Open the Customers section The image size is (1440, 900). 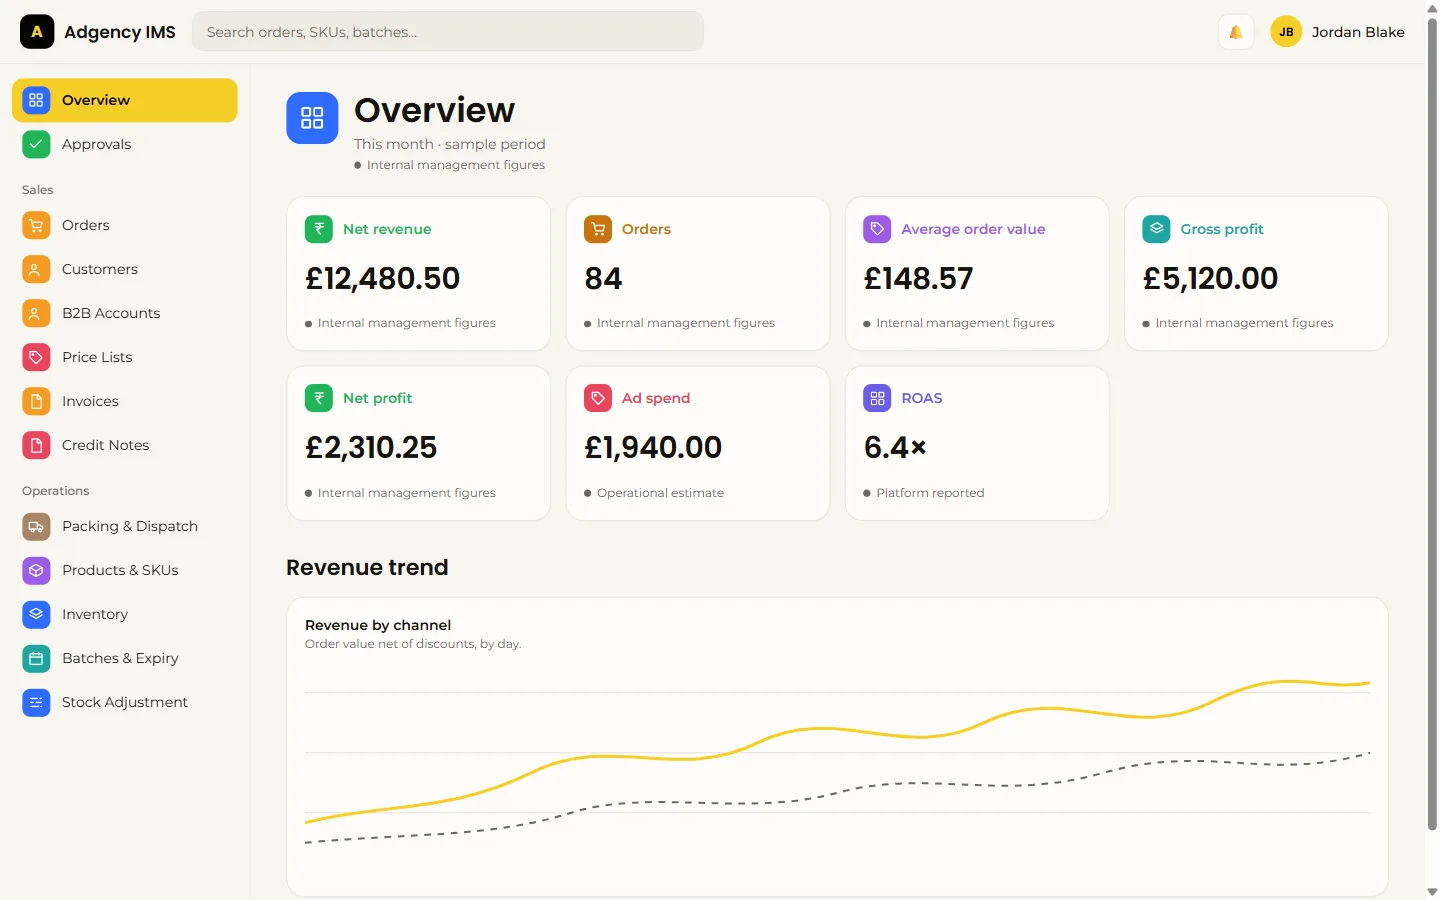tap(125, 270)
